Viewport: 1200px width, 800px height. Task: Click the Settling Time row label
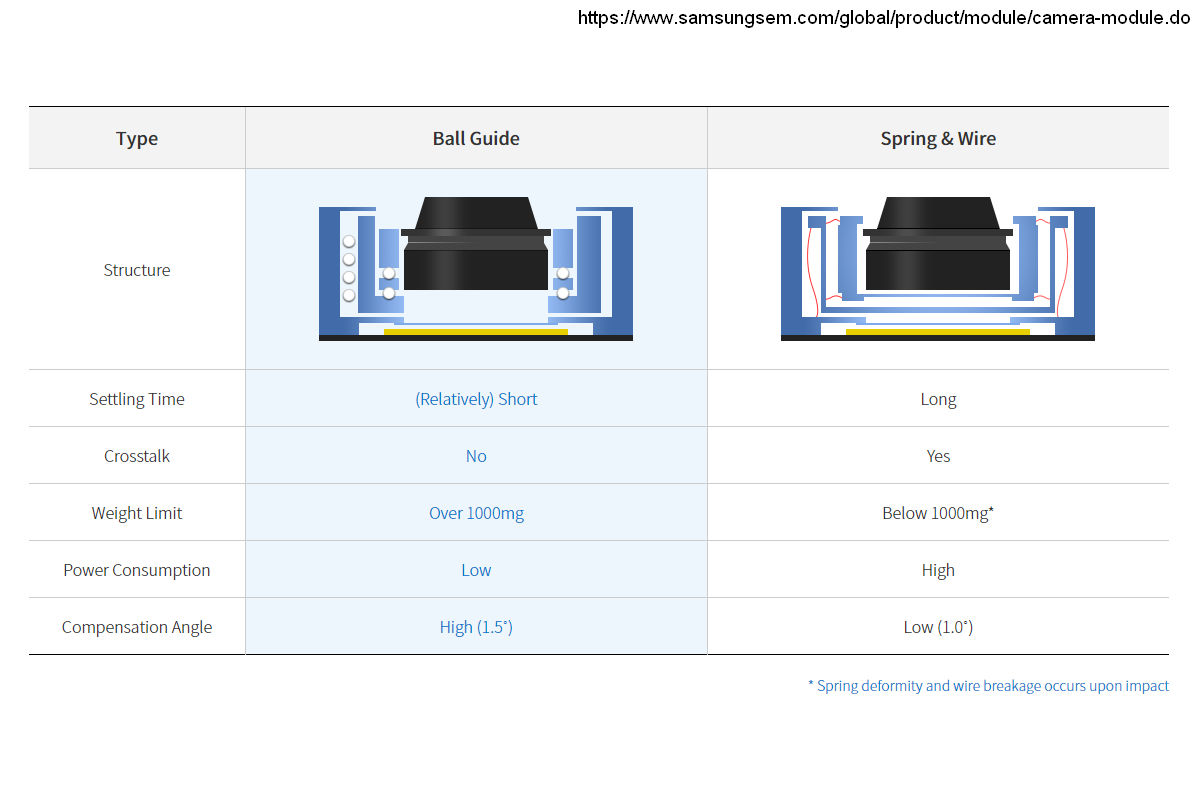tap(137, 399)
